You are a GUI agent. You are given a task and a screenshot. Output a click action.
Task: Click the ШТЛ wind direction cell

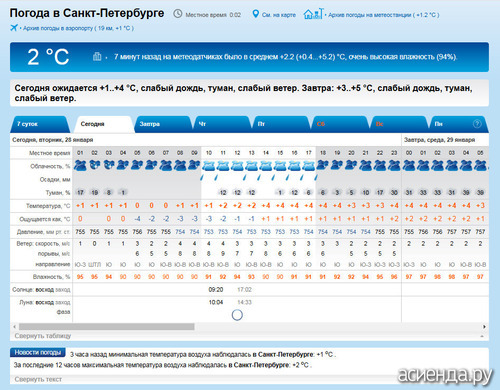point(94,265)
